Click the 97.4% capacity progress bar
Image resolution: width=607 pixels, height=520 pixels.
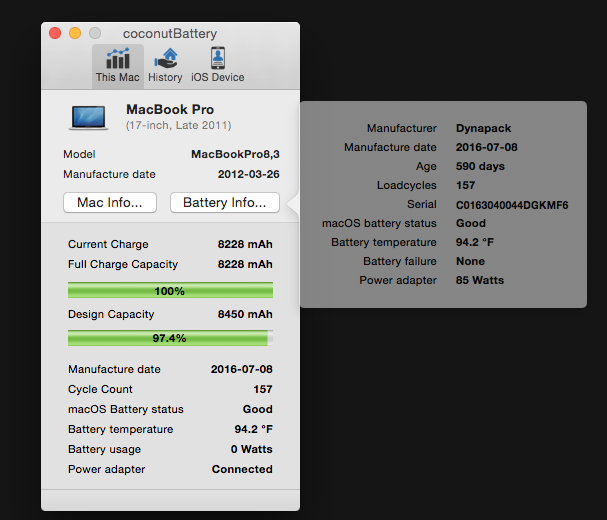pos(170,338)
